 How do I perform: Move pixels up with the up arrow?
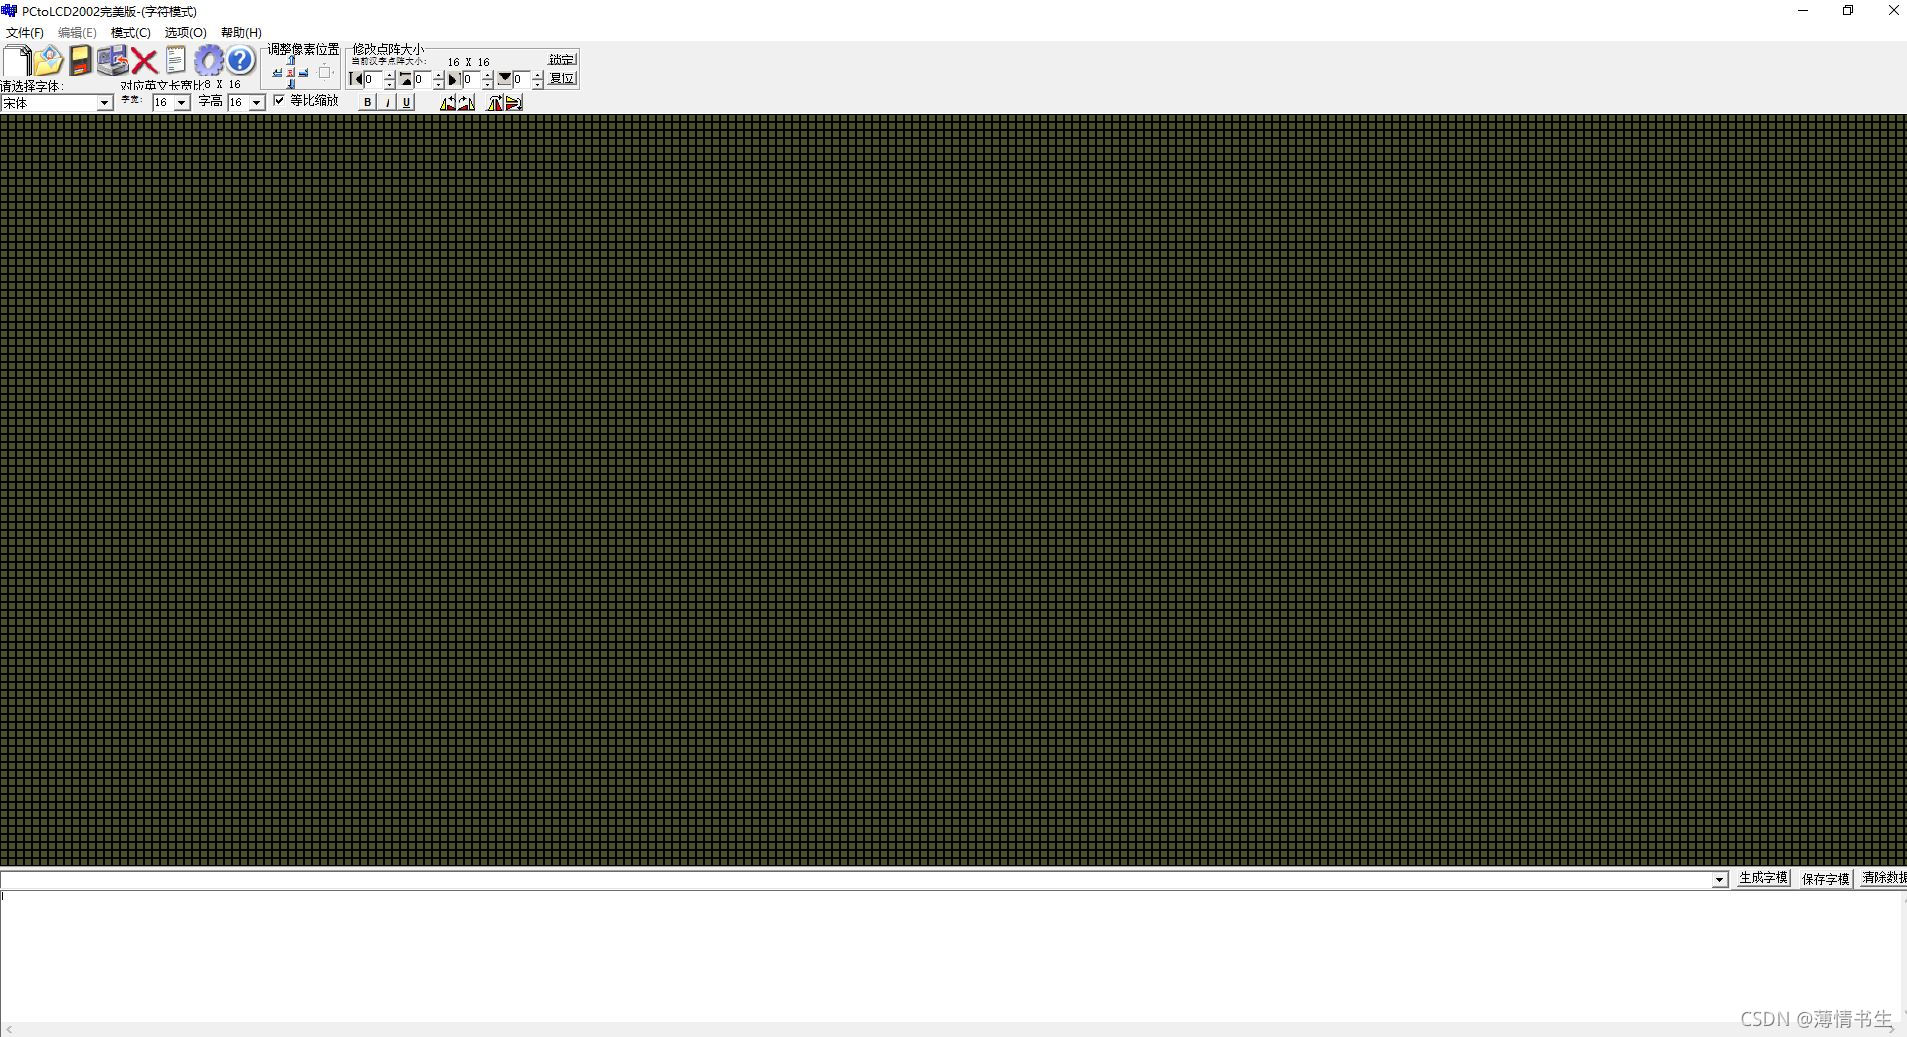(x=291, y=60)
